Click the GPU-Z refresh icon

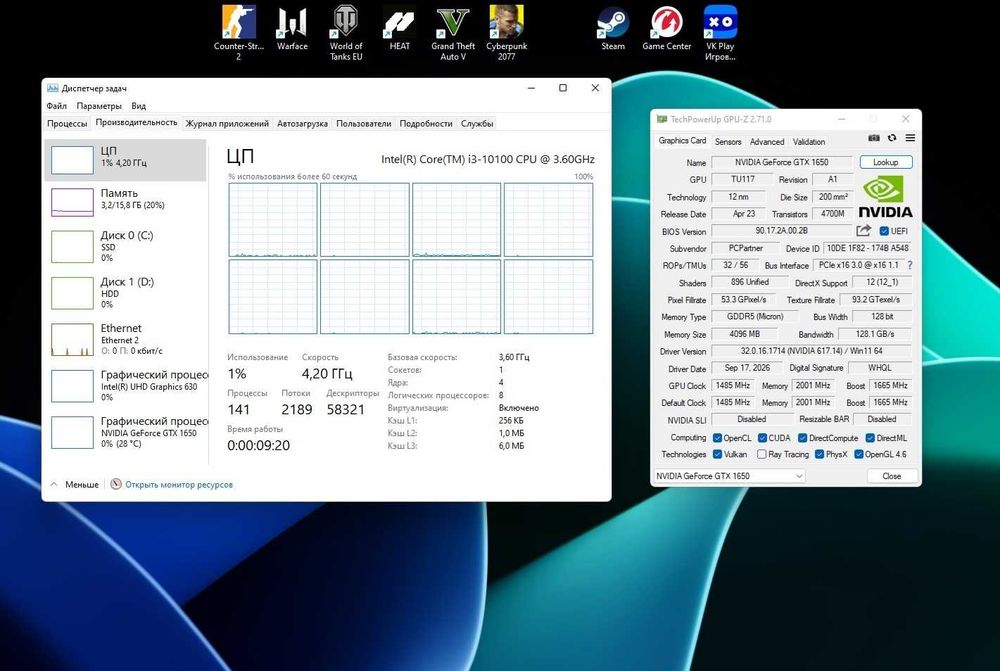coord(892,138)
